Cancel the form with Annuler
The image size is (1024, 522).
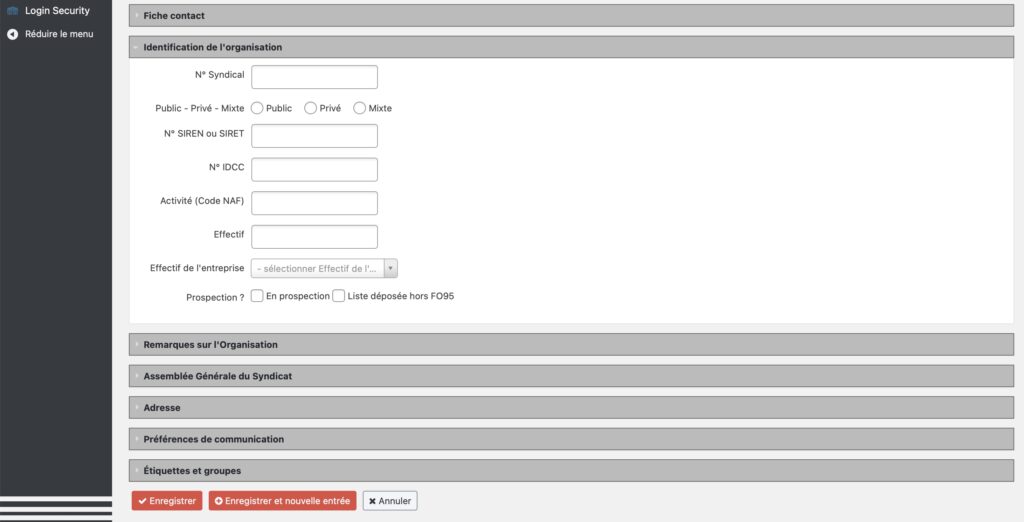click(x=390, y=501)
